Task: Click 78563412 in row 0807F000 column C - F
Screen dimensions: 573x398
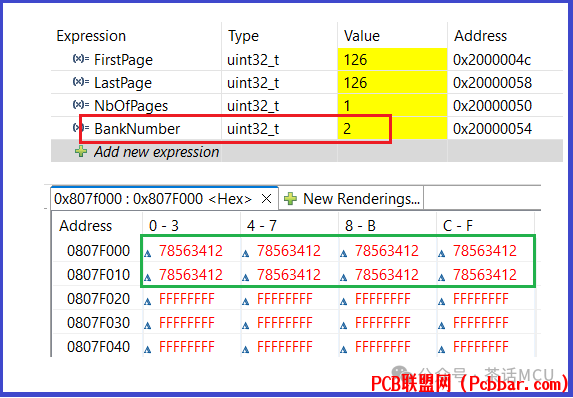Action: click(x=485, y=251)
